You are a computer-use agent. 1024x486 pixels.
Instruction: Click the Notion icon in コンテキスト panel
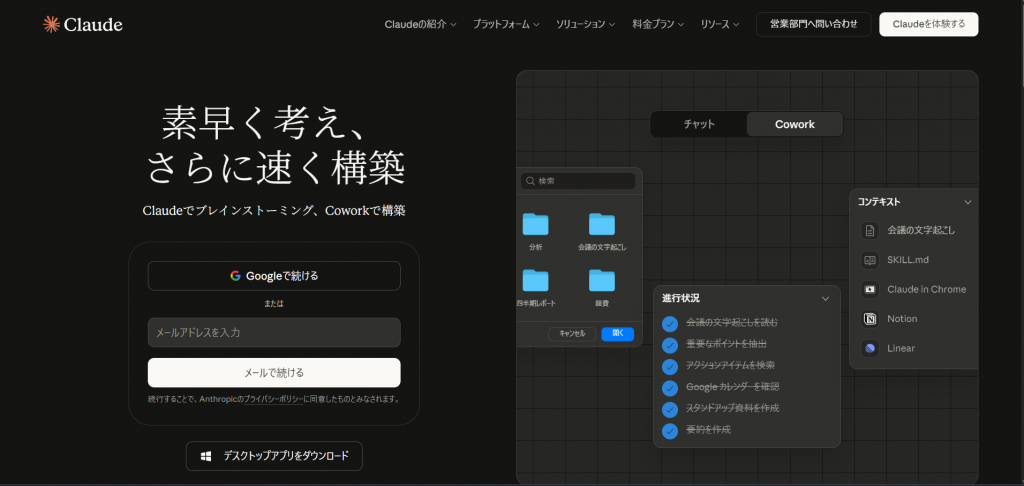(870, 319)
